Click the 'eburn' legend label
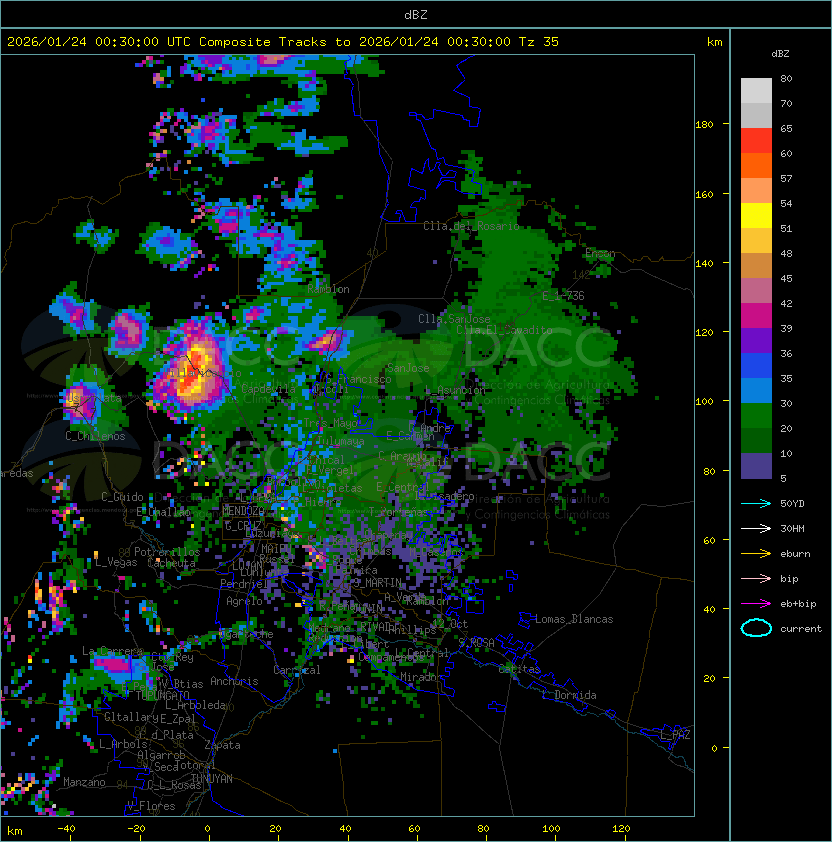 tap(795, 554)
